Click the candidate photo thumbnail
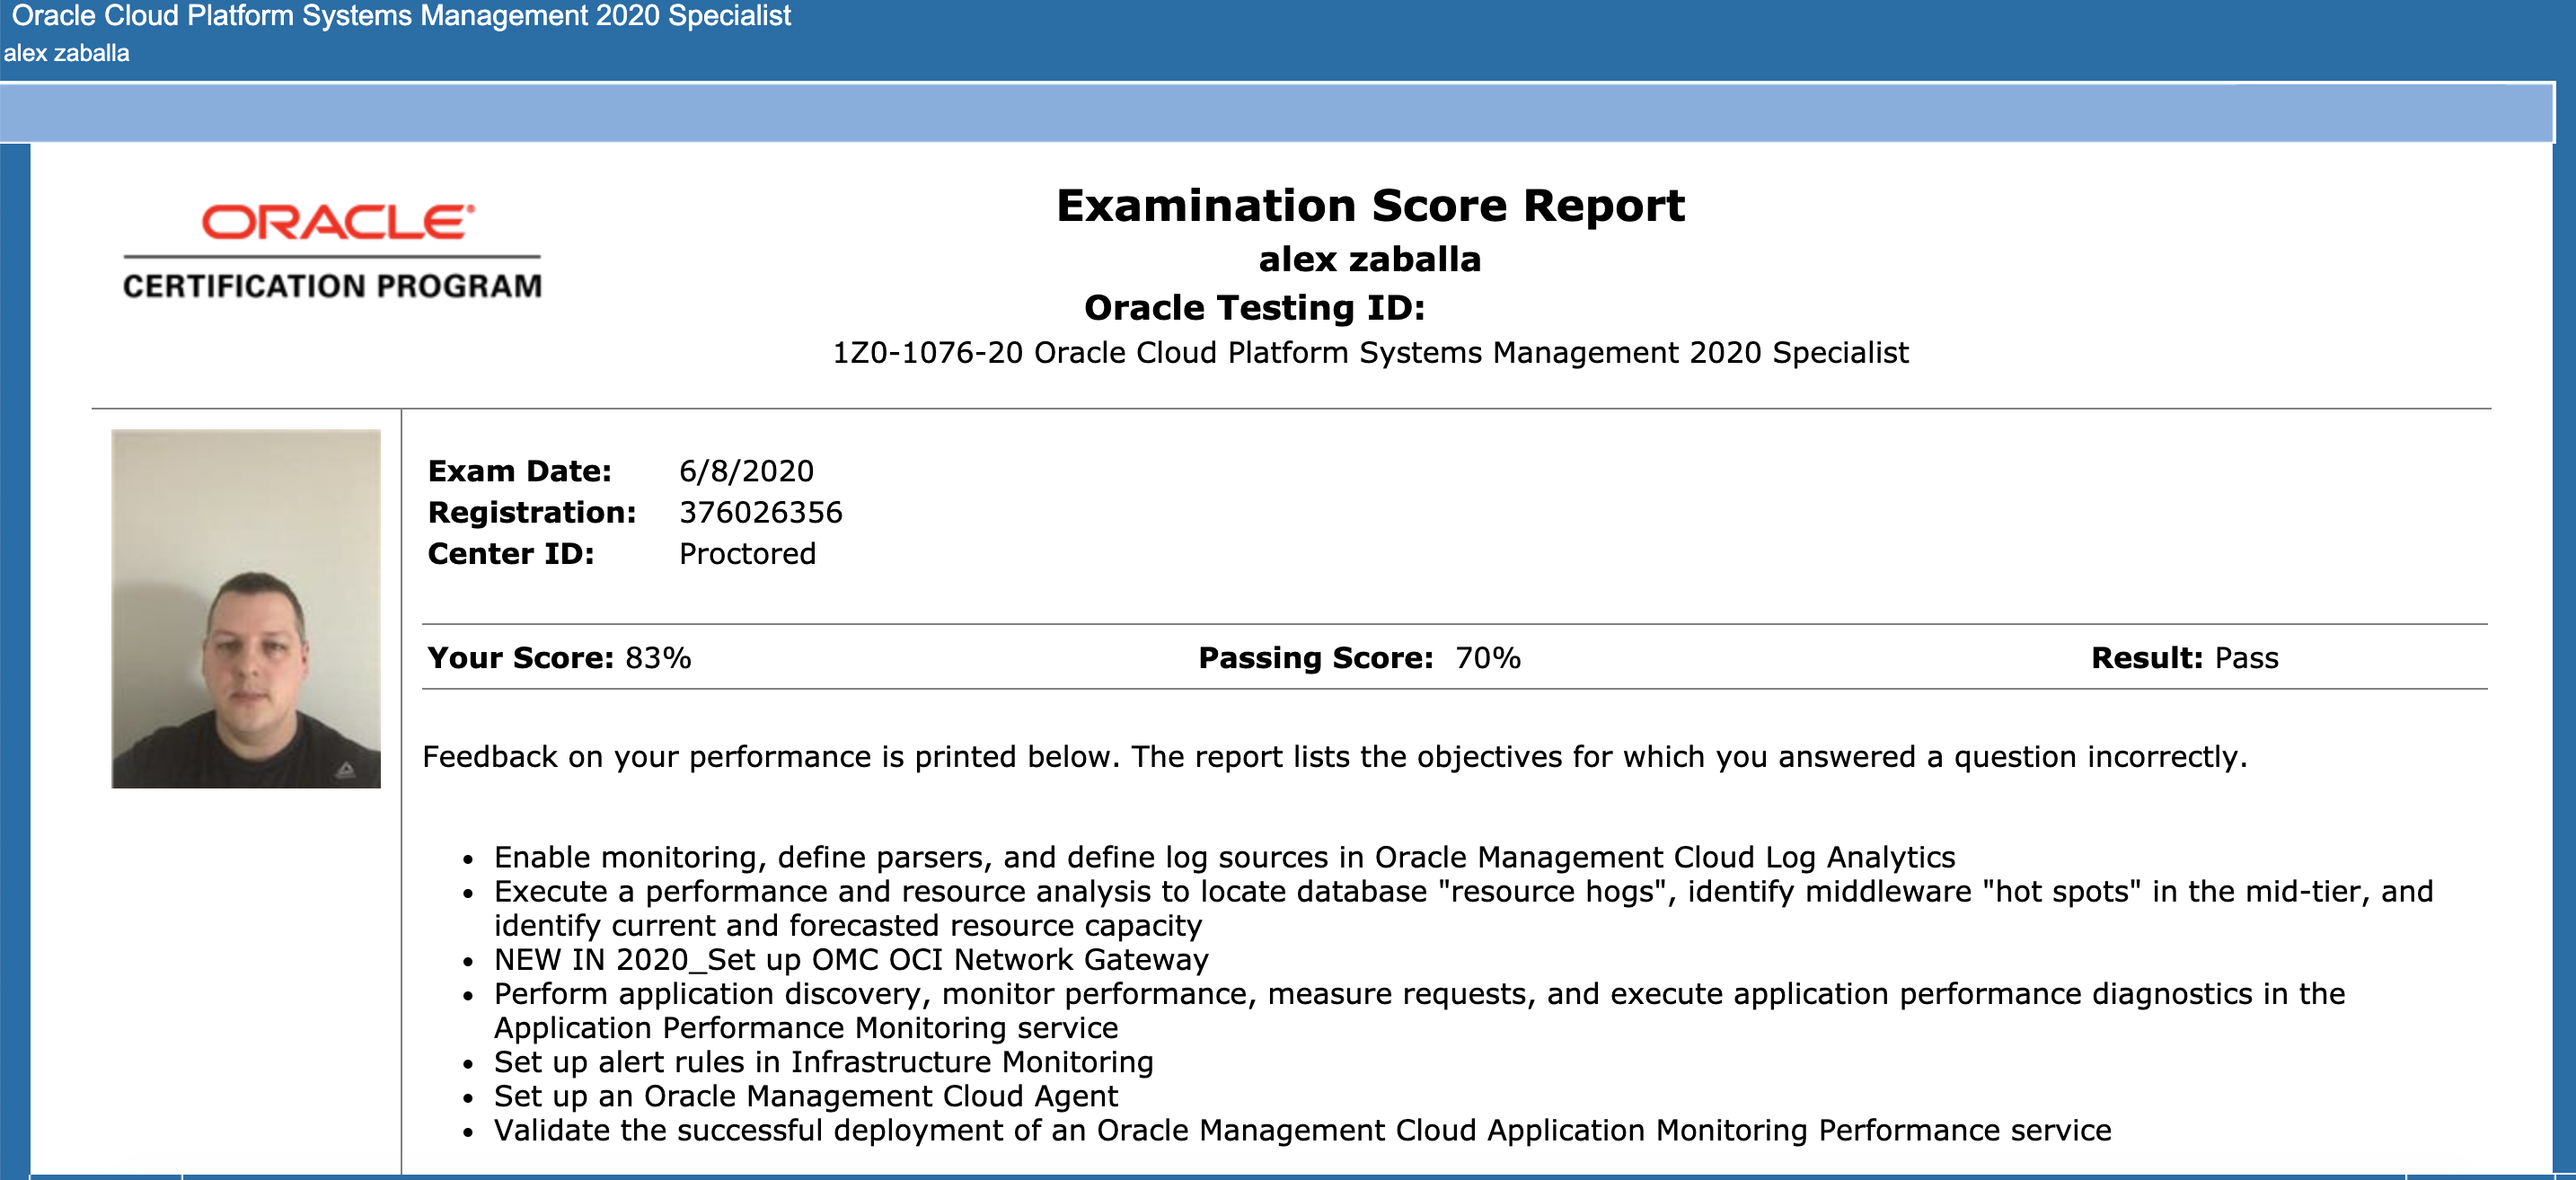 (x=246, y=609)
